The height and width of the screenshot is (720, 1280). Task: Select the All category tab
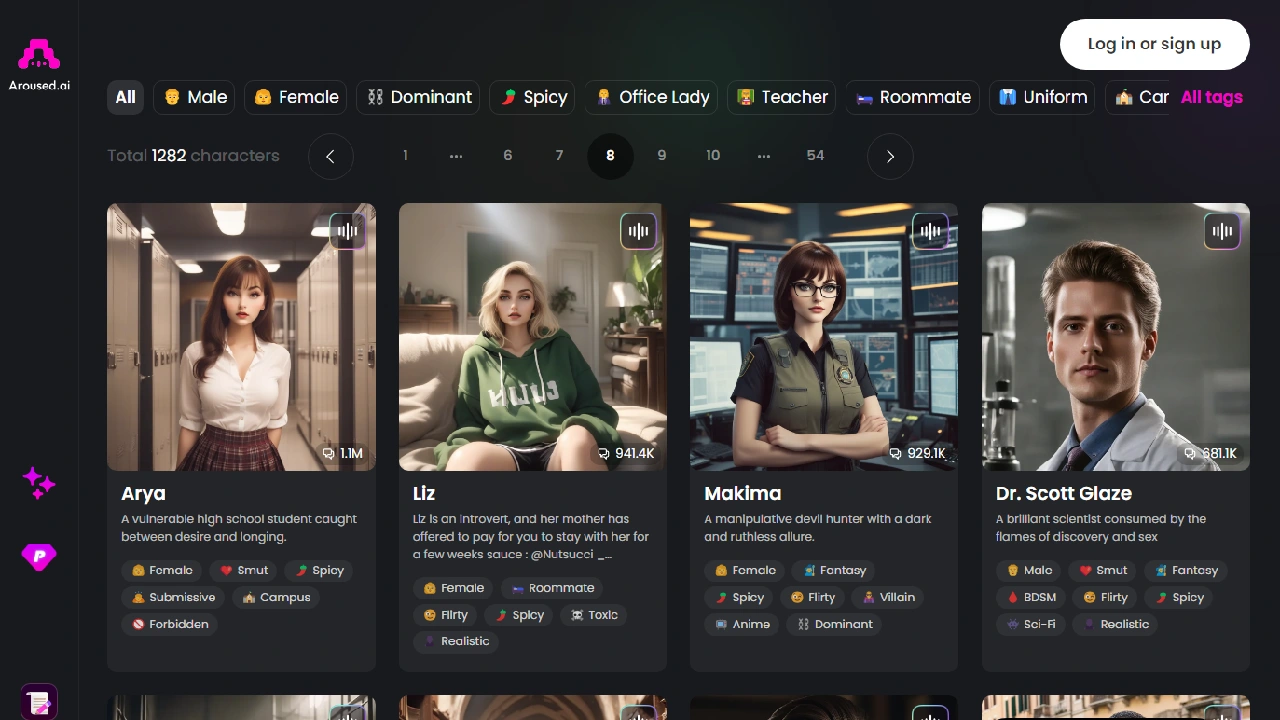[x=125, y=97]
